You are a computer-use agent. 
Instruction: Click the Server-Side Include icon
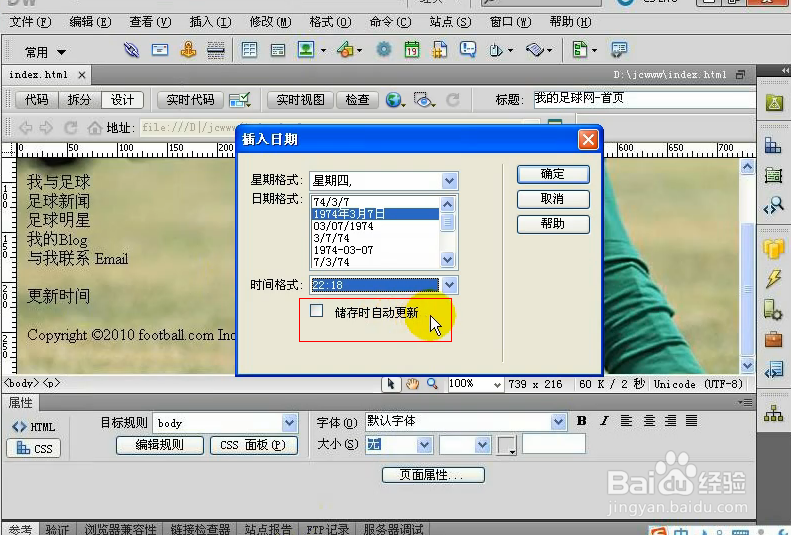(x=439, y=50)
